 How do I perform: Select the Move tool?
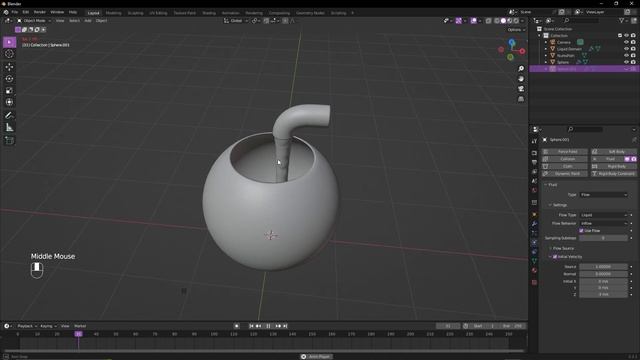tap(9, 67)
